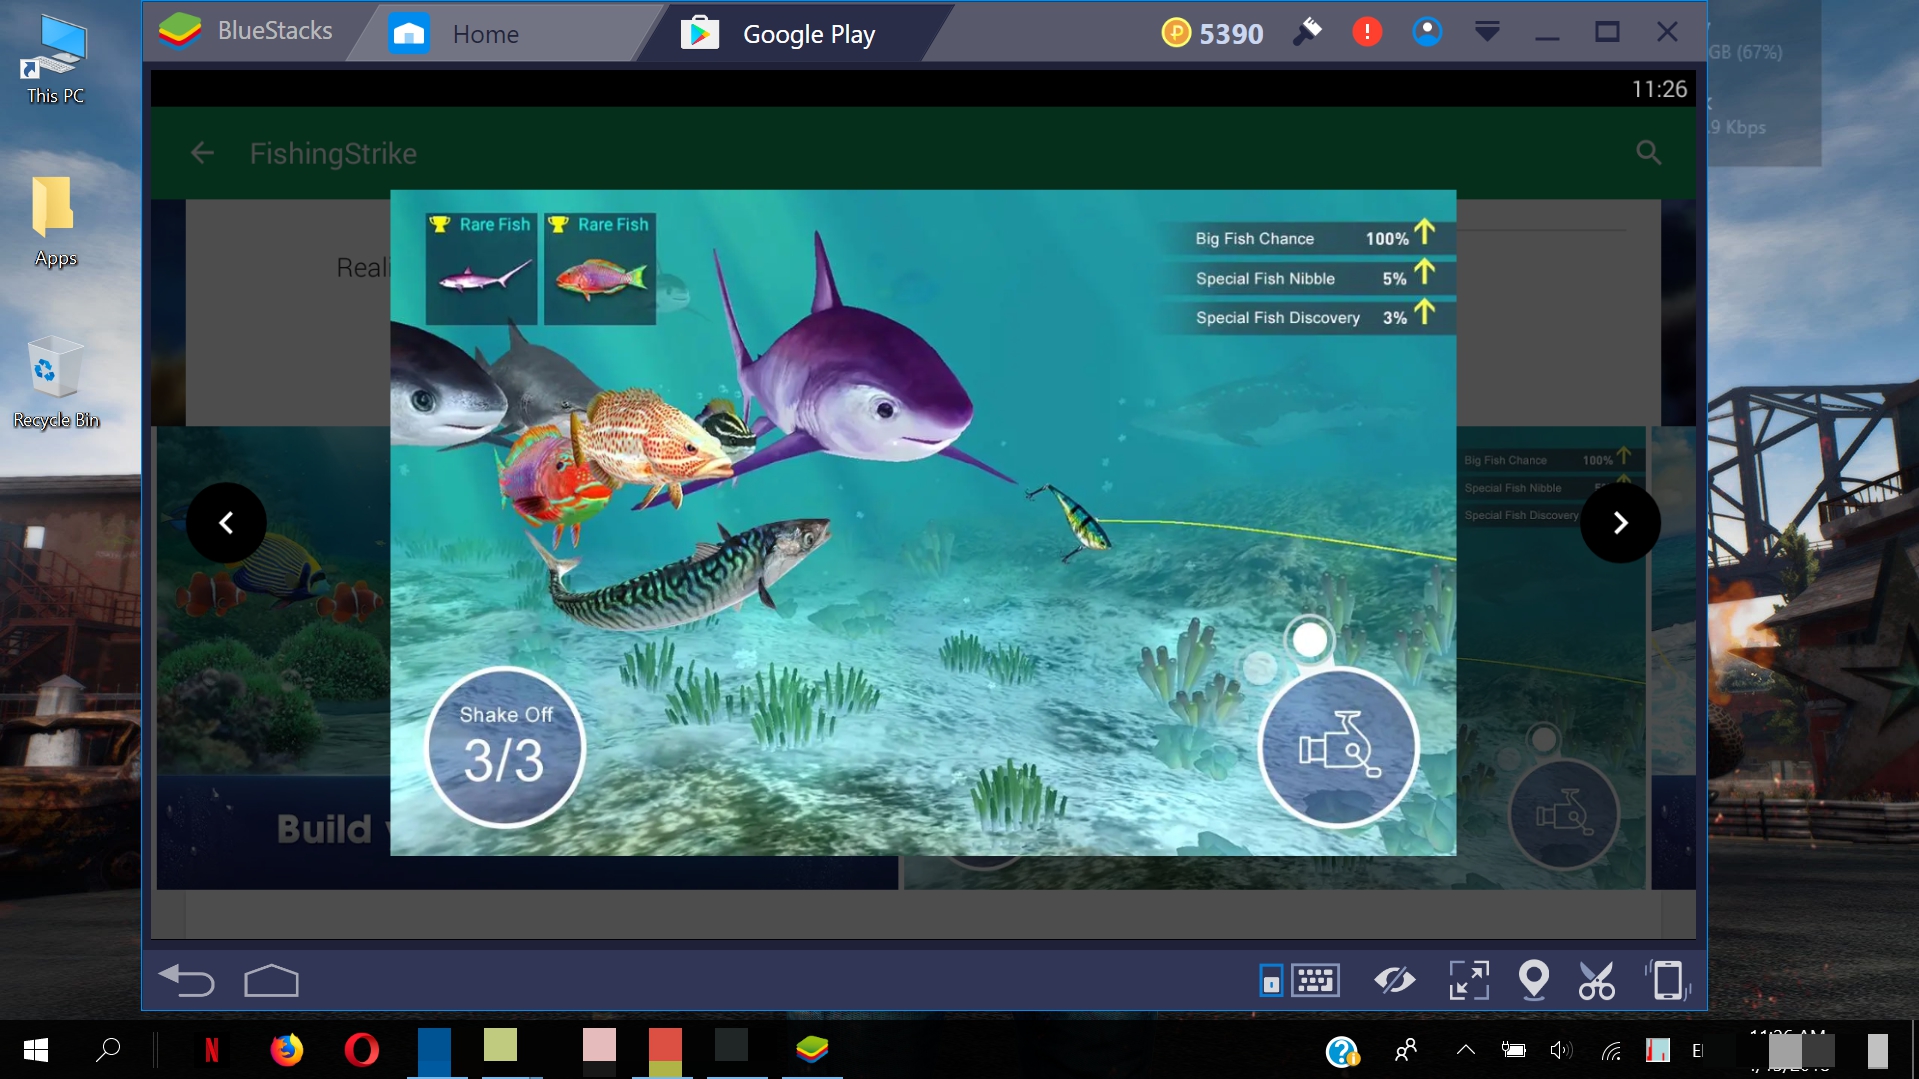The width and height of the screenshot is (1919, 1079).
Task: Open the keyboard controls mapping icon
Action: coord(1315,980)
